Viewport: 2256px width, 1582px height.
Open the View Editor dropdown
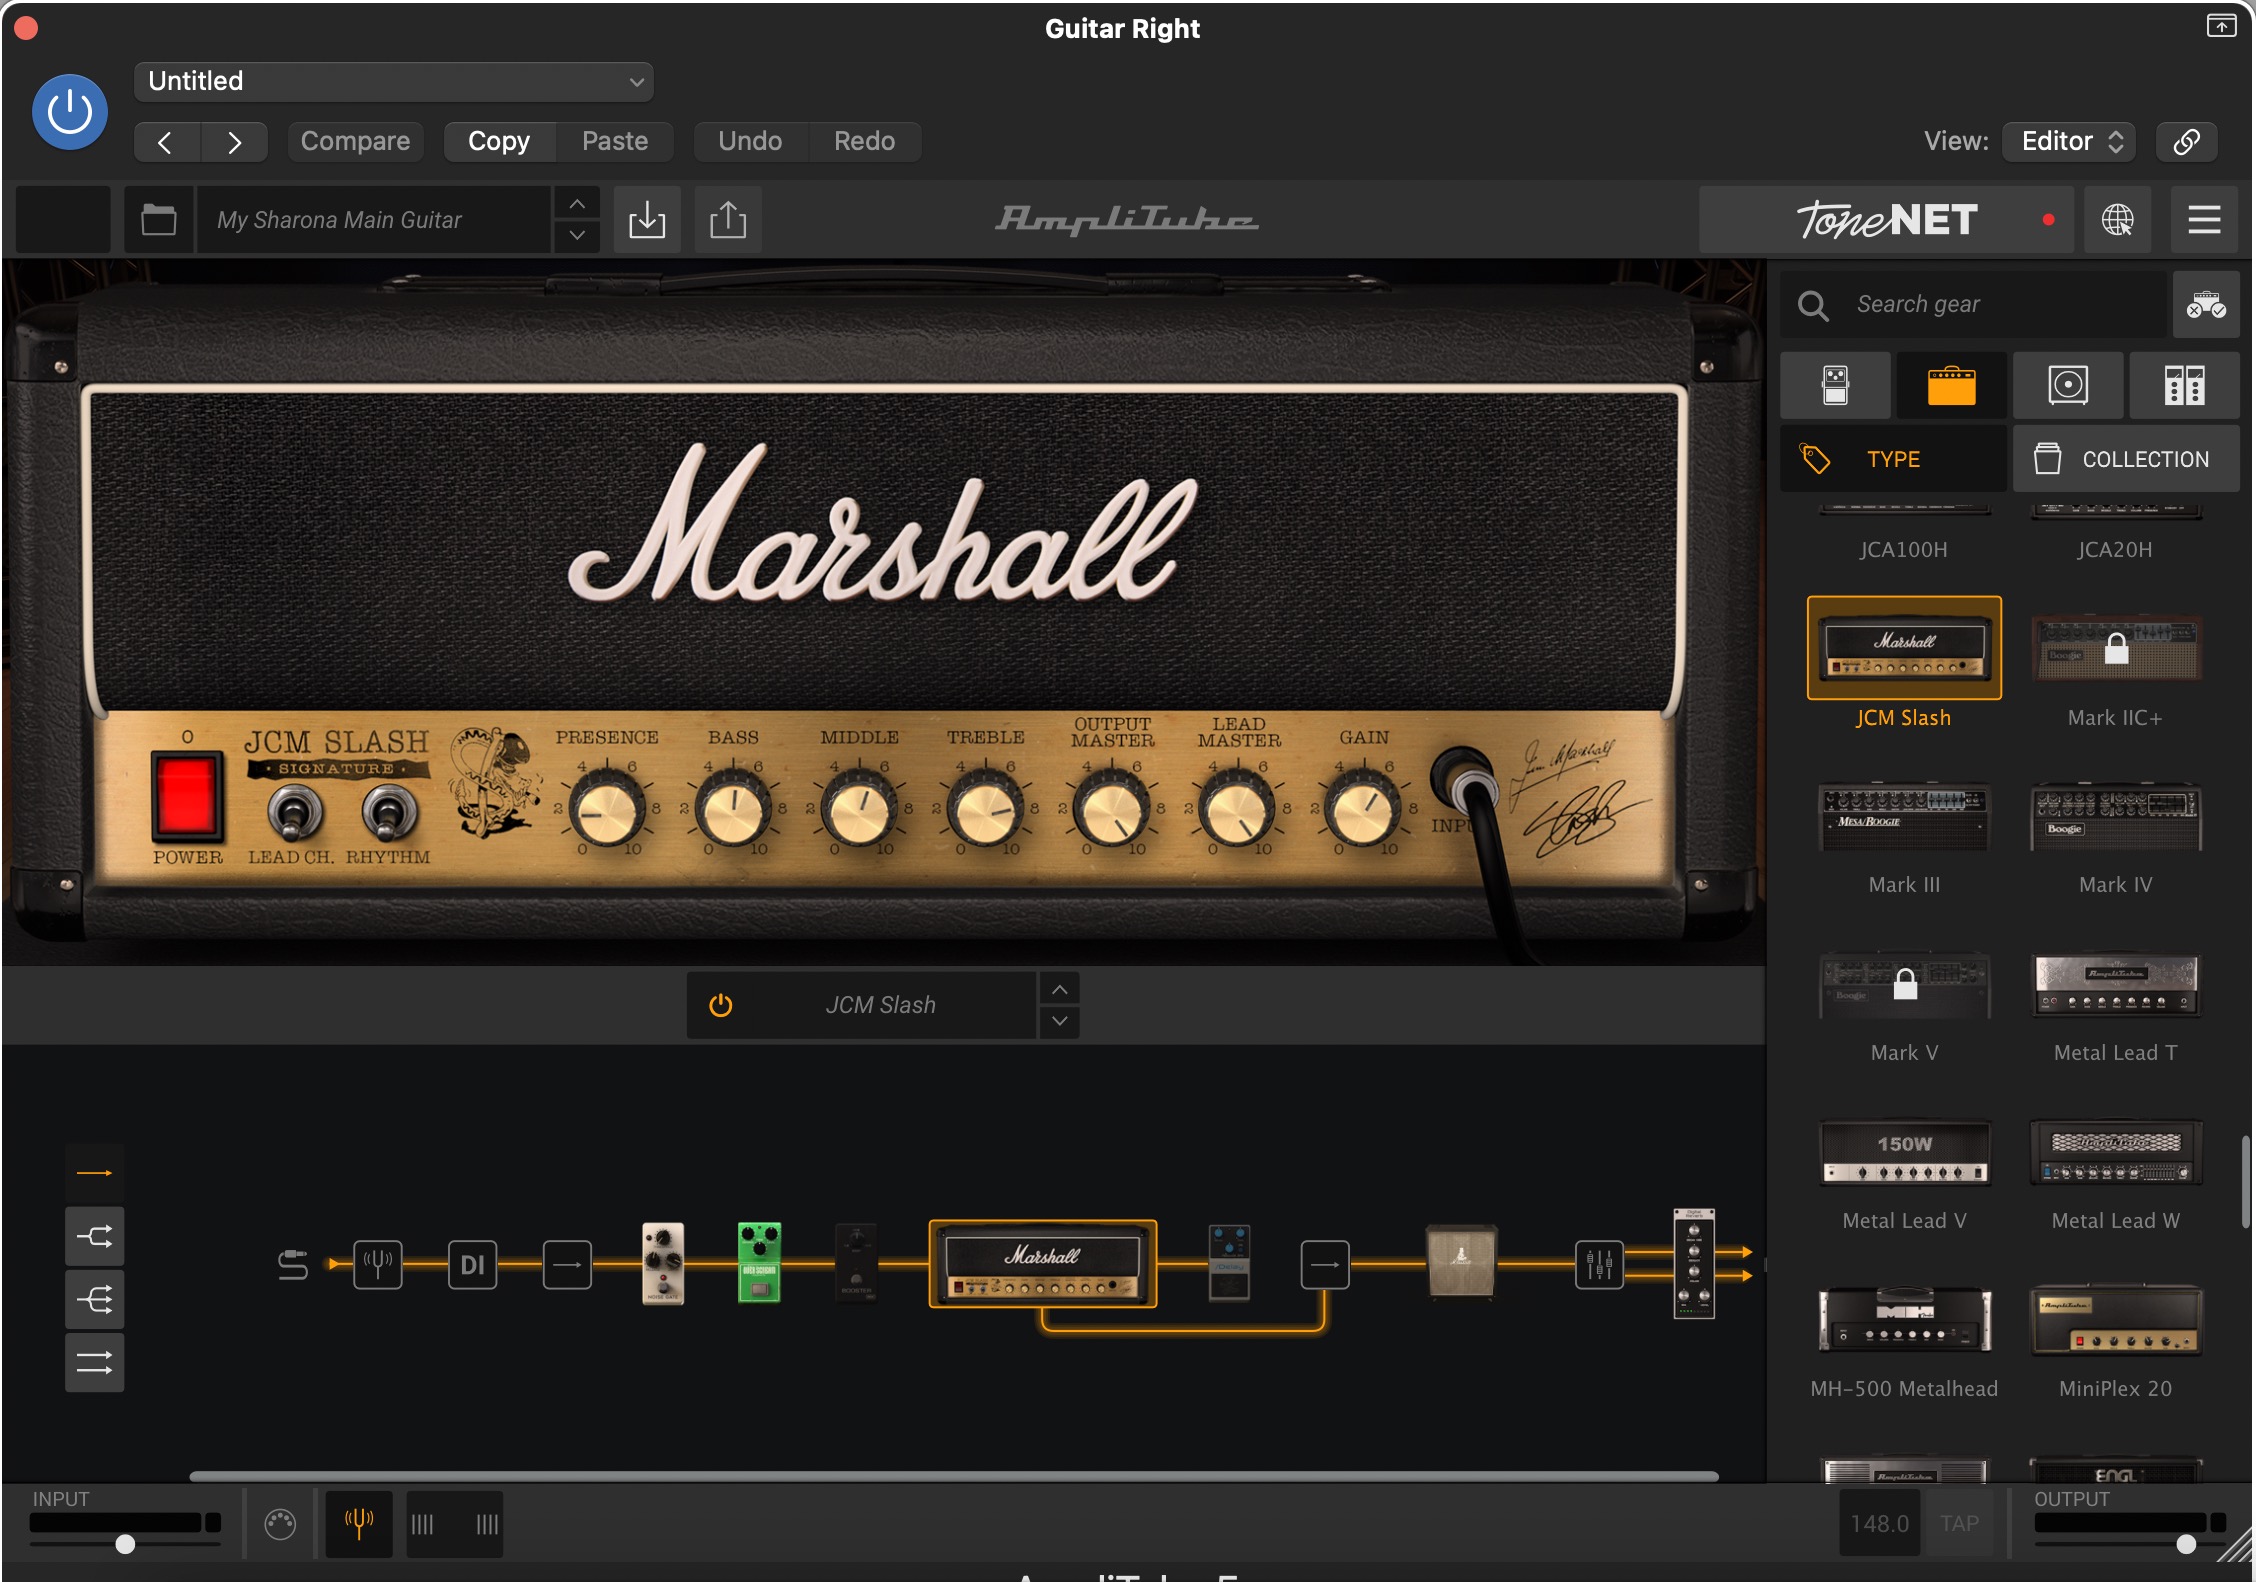(2069, 142)
